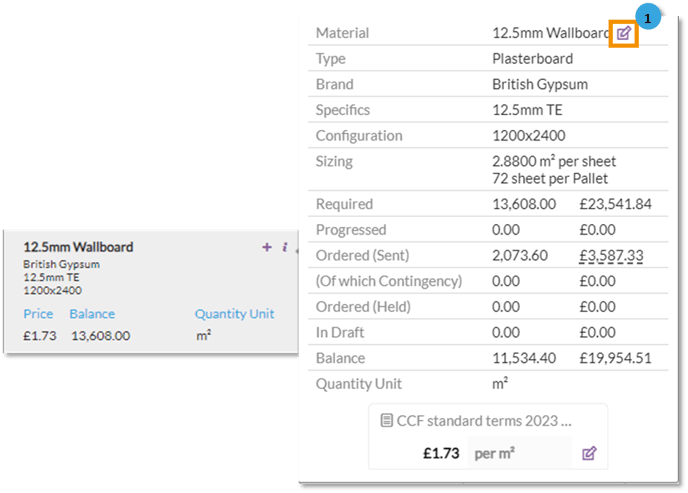Screen dimensions: 688x493
Task: Click the Quantity Unit header on card
Action: point(234,314)
